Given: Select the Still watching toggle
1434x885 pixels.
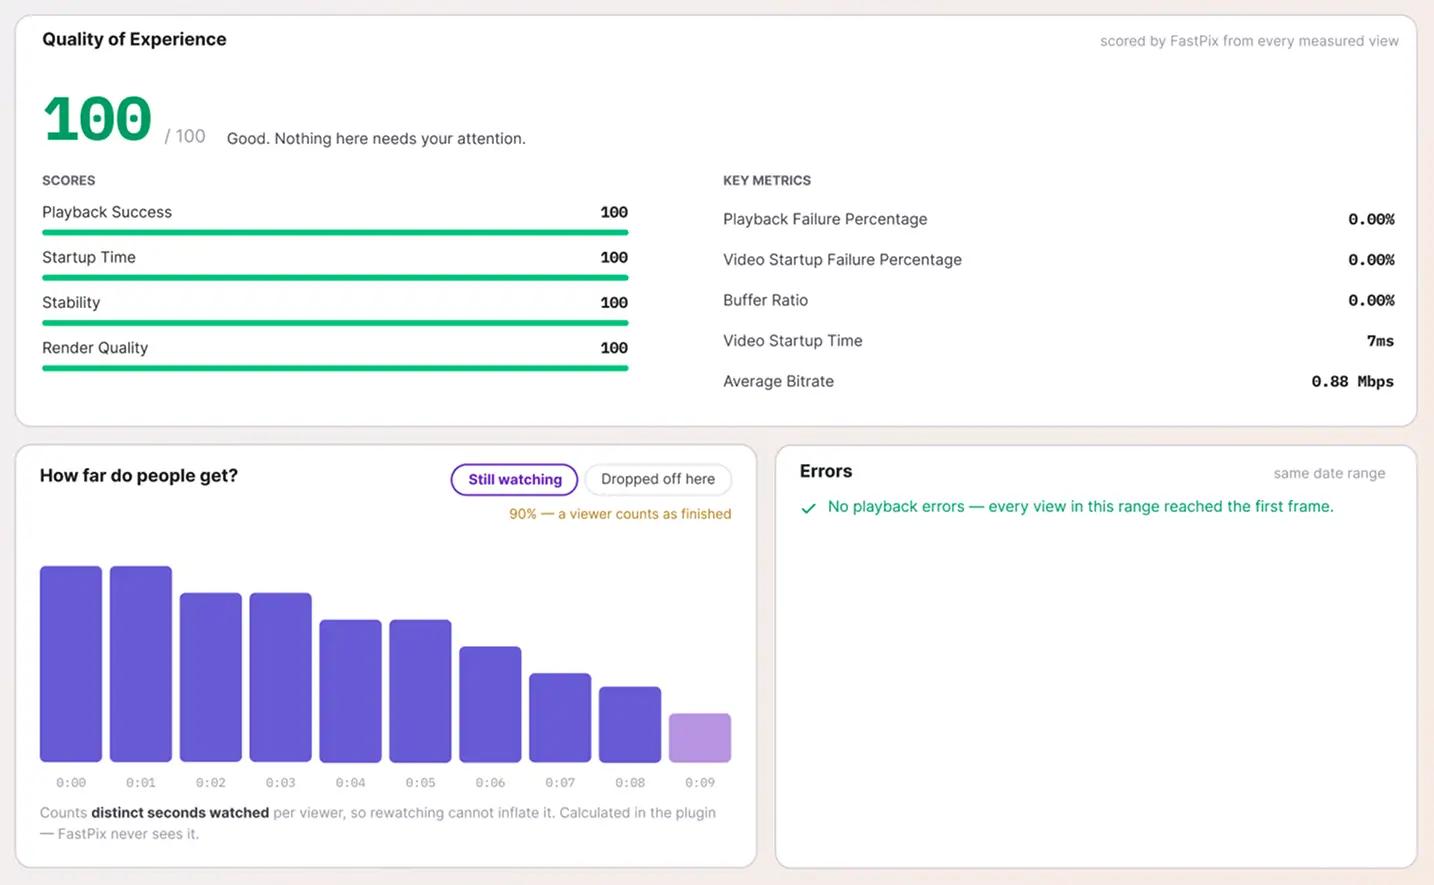Looking at the screenshot, I should point(514,479).
